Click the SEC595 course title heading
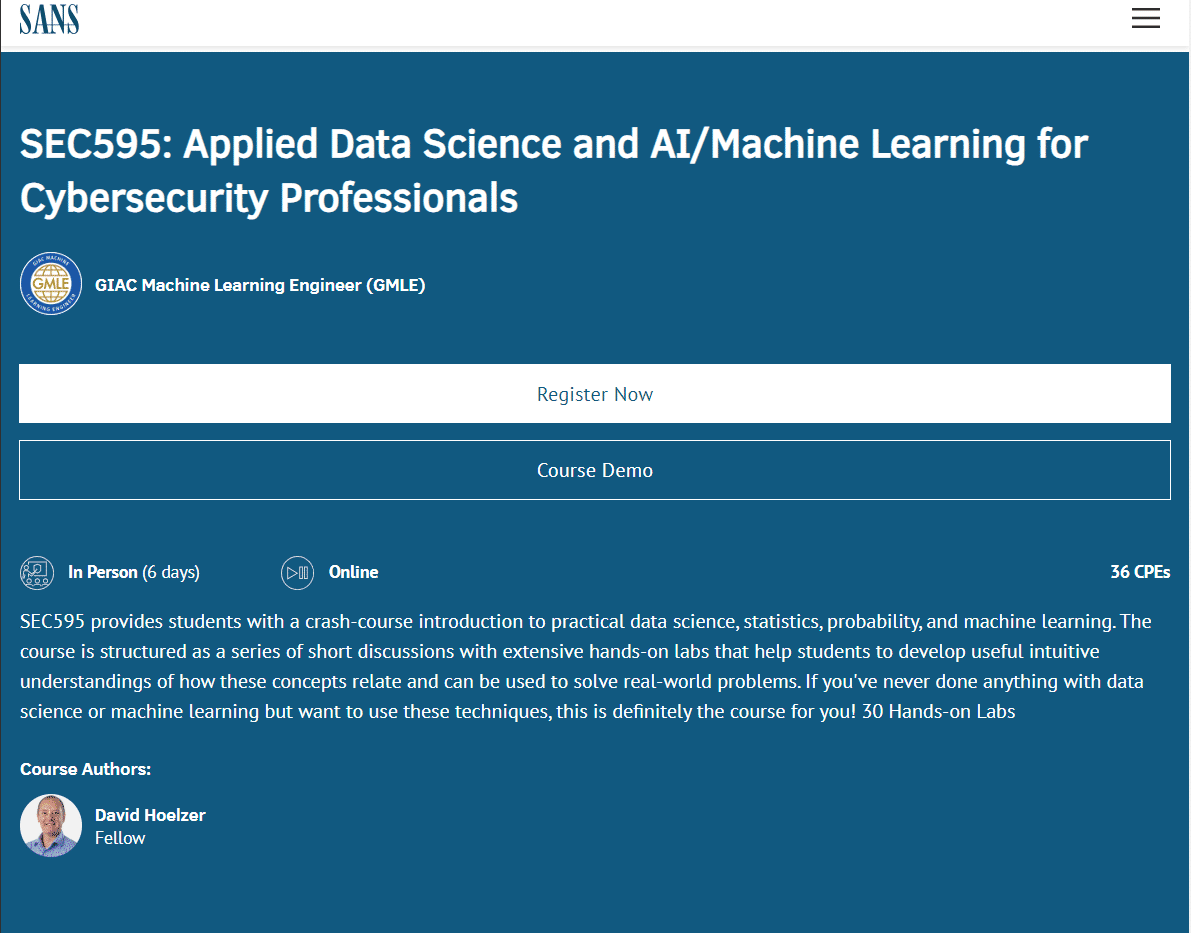 (554, 171)
